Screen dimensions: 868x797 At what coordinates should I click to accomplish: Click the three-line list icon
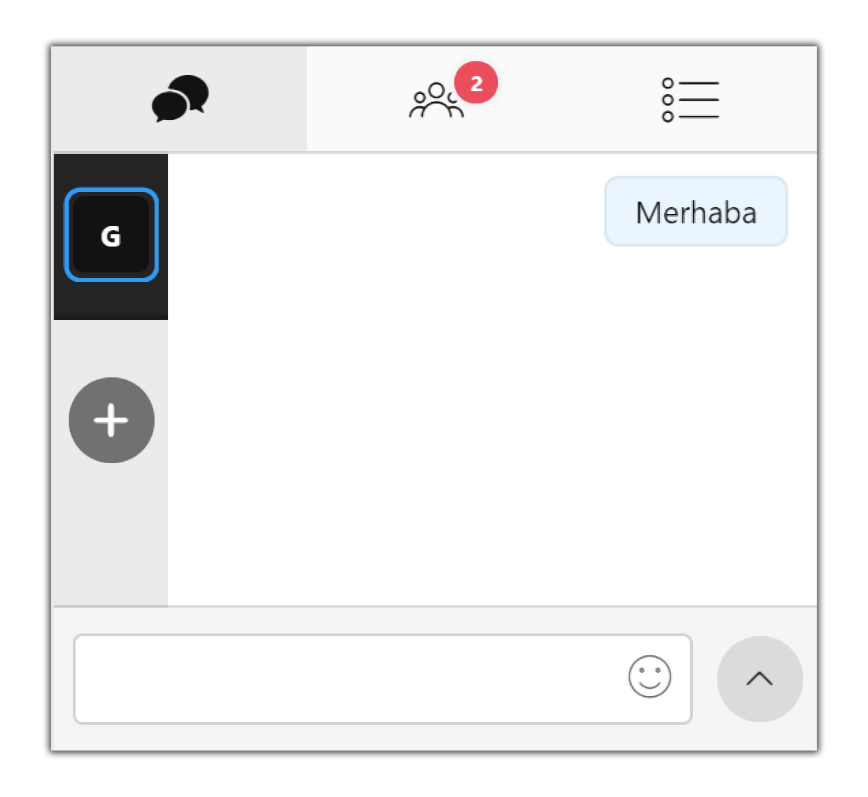pyautogui.click(x=690, y=100)
